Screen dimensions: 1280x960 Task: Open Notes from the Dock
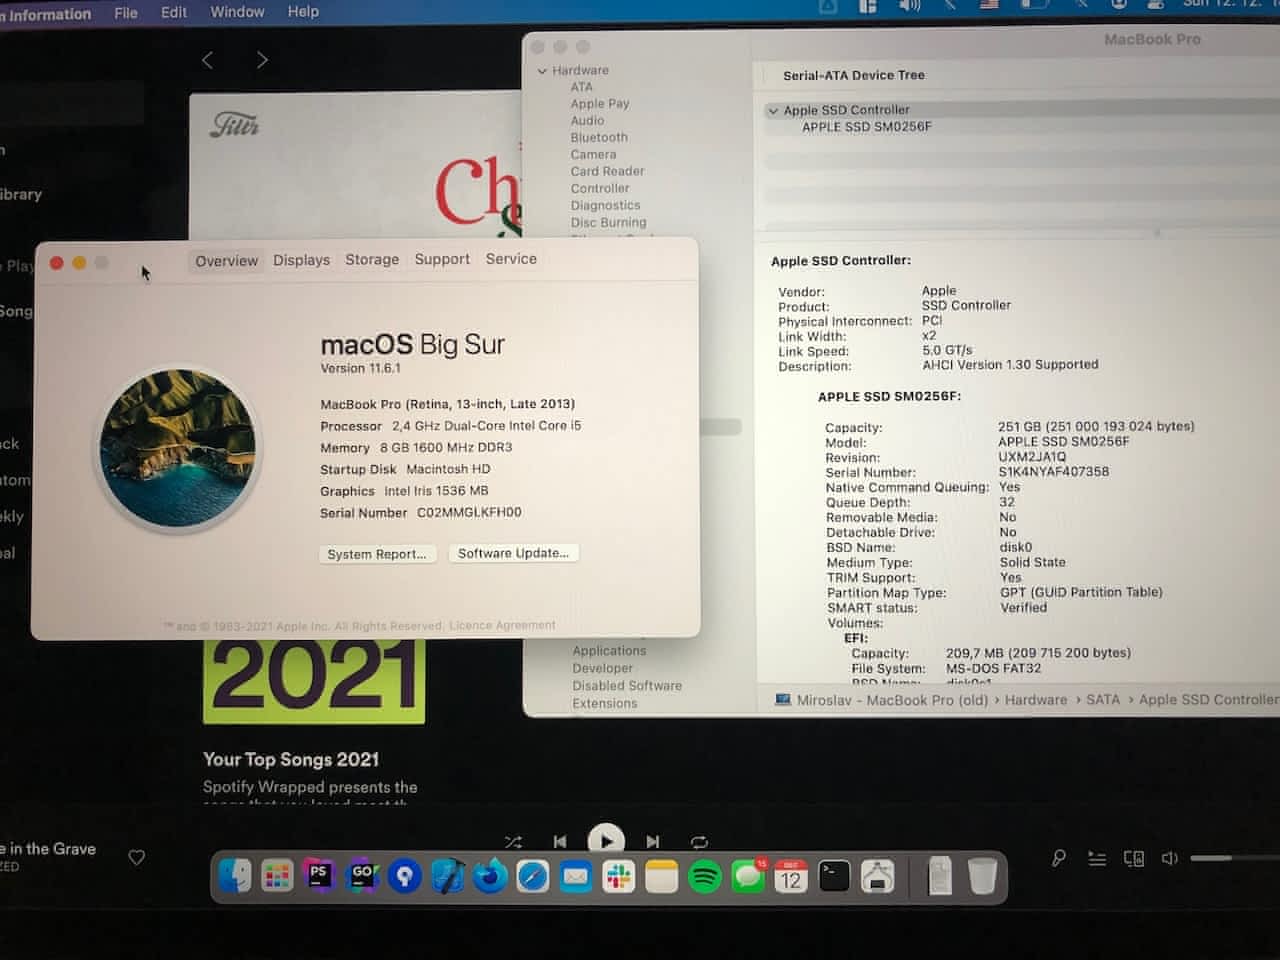pos(662,877)
